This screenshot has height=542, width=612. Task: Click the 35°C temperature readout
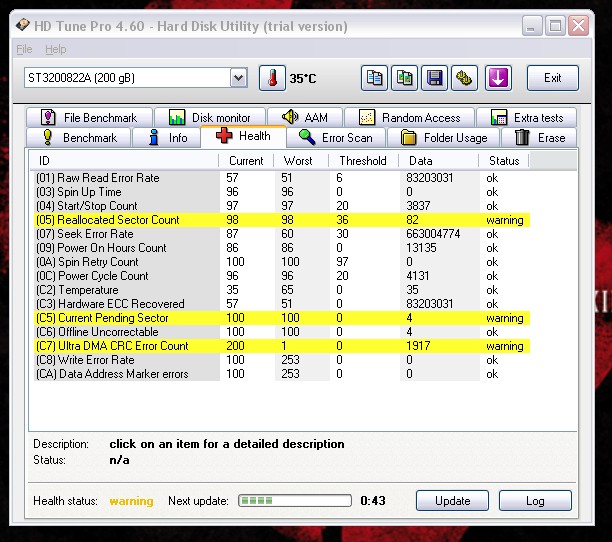303,79
